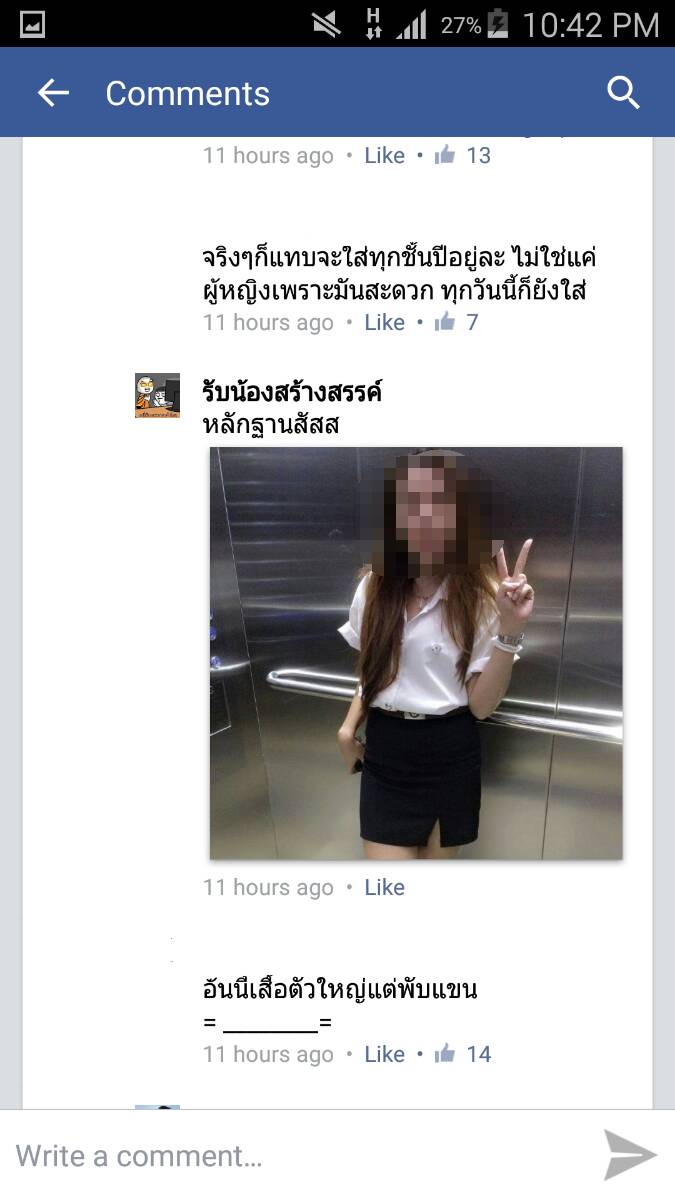Tap the comment text about folded sleeves
The height and width of the screenshot is (1200, 675).
(x=340, y=990)
